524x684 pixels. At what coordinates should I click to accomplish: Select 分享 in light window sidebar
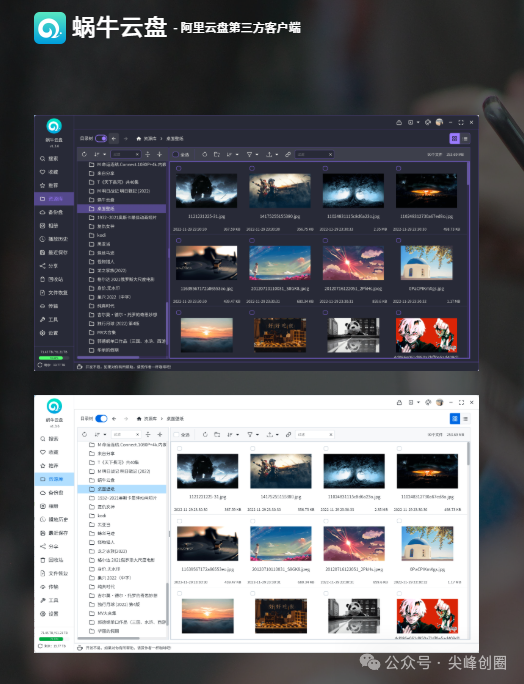pos(49,546)
